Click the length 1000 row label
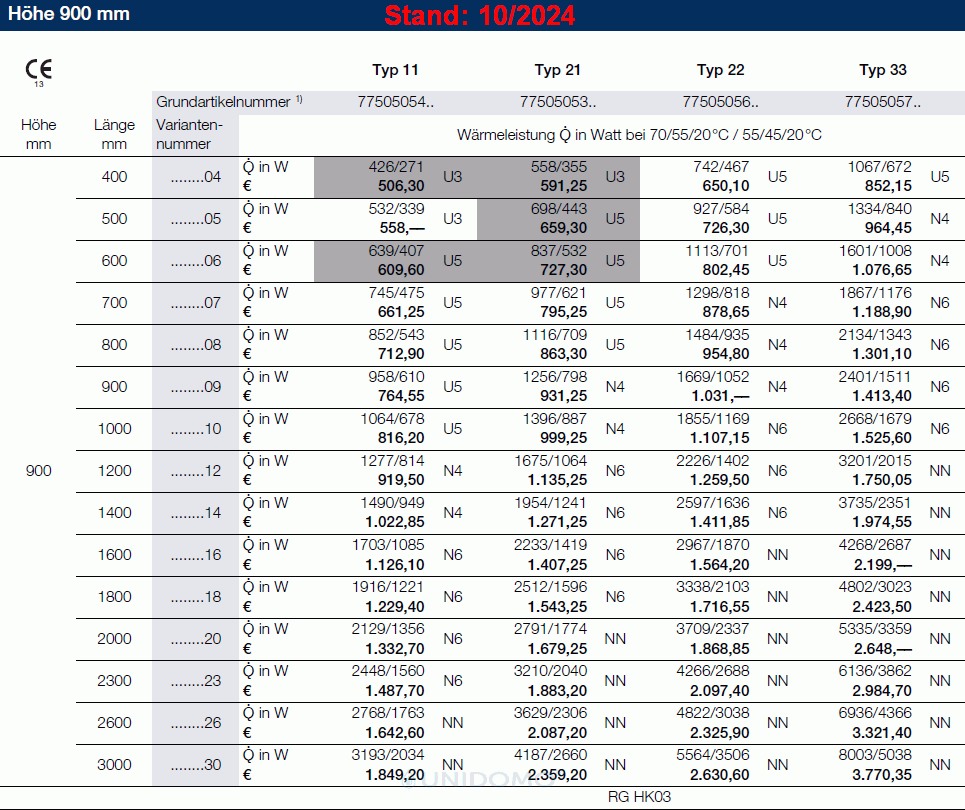The height and width of the screenshot is (810, 965). click(x=115, y=429)
